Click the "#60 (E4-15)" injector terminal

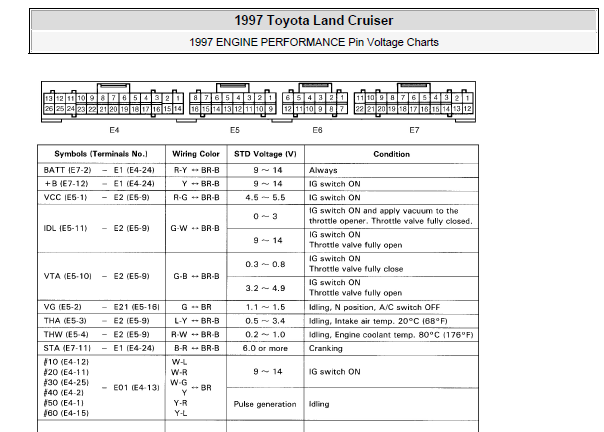pyautogui.click(x=66, y=413)
